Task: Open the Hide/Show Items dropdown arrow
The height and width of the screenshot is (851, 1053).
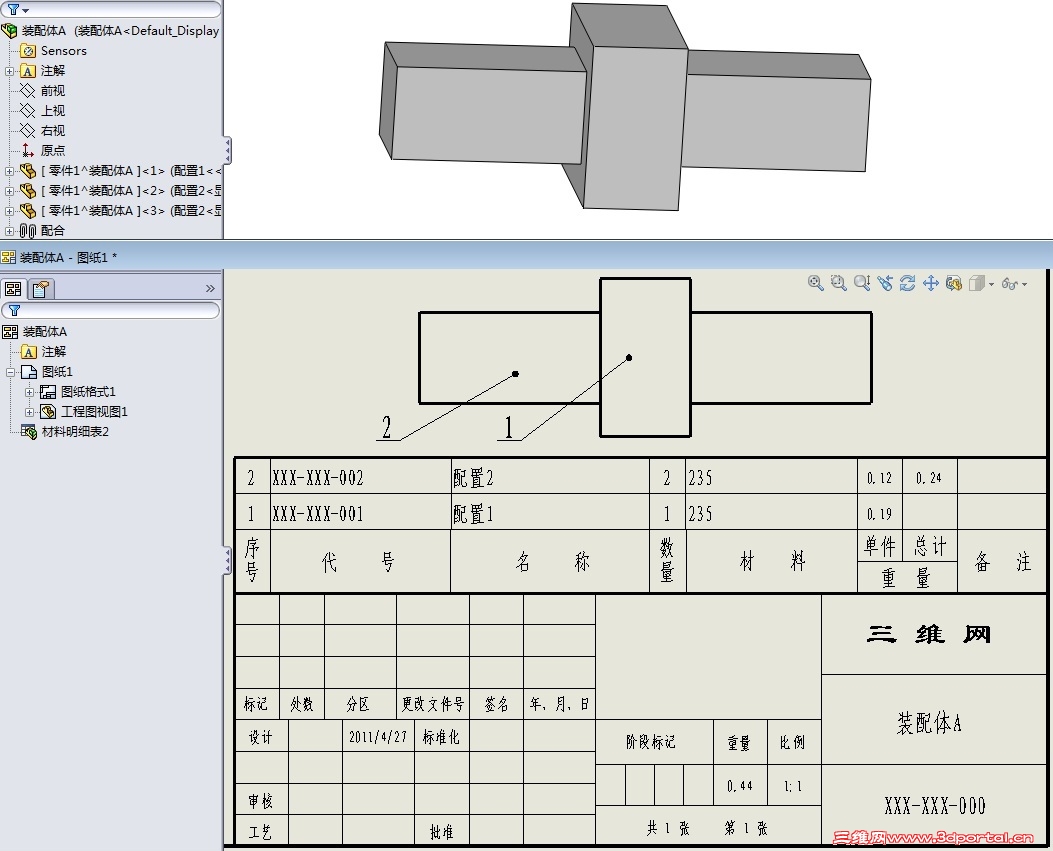Action: pyautogui.click(x=1024, y=285)
